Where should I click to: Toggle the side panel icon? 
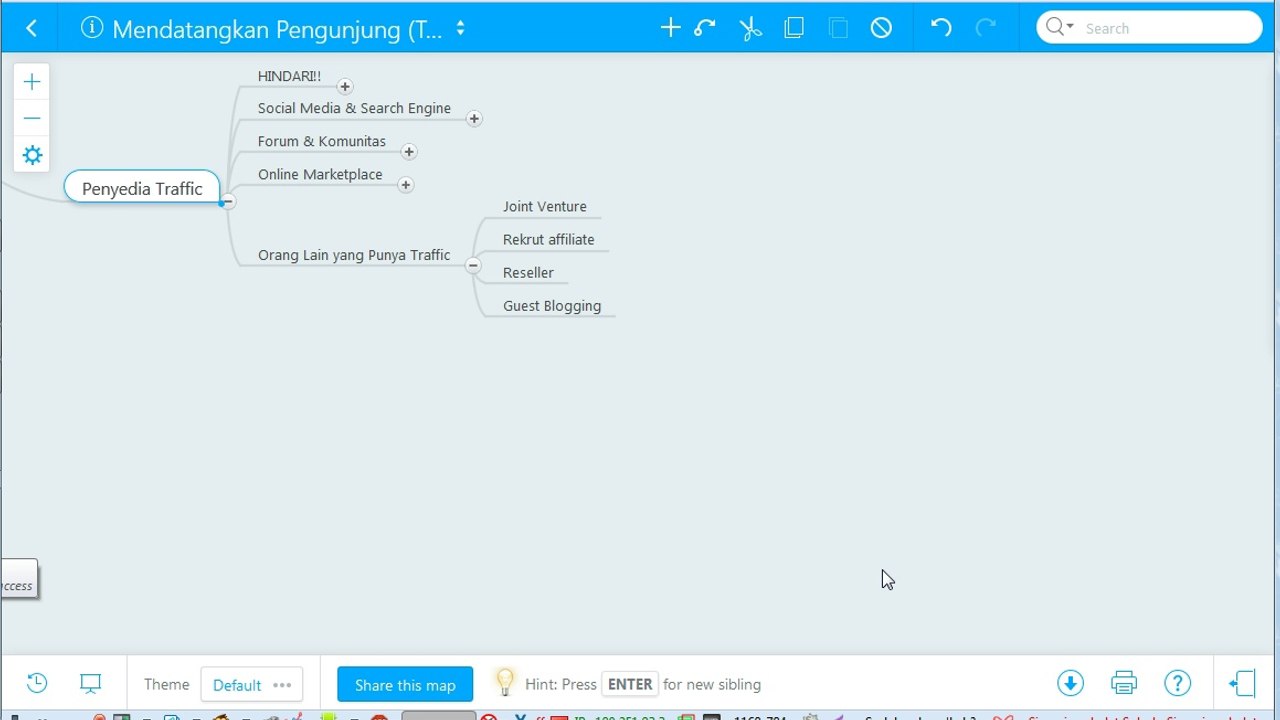point(1242,684)
